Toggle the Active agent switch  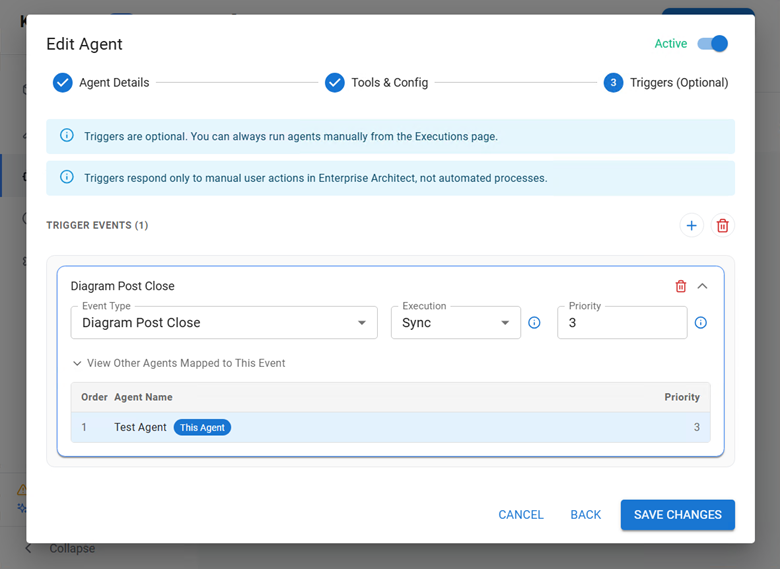pyautogui.click(x=712, y=44)
